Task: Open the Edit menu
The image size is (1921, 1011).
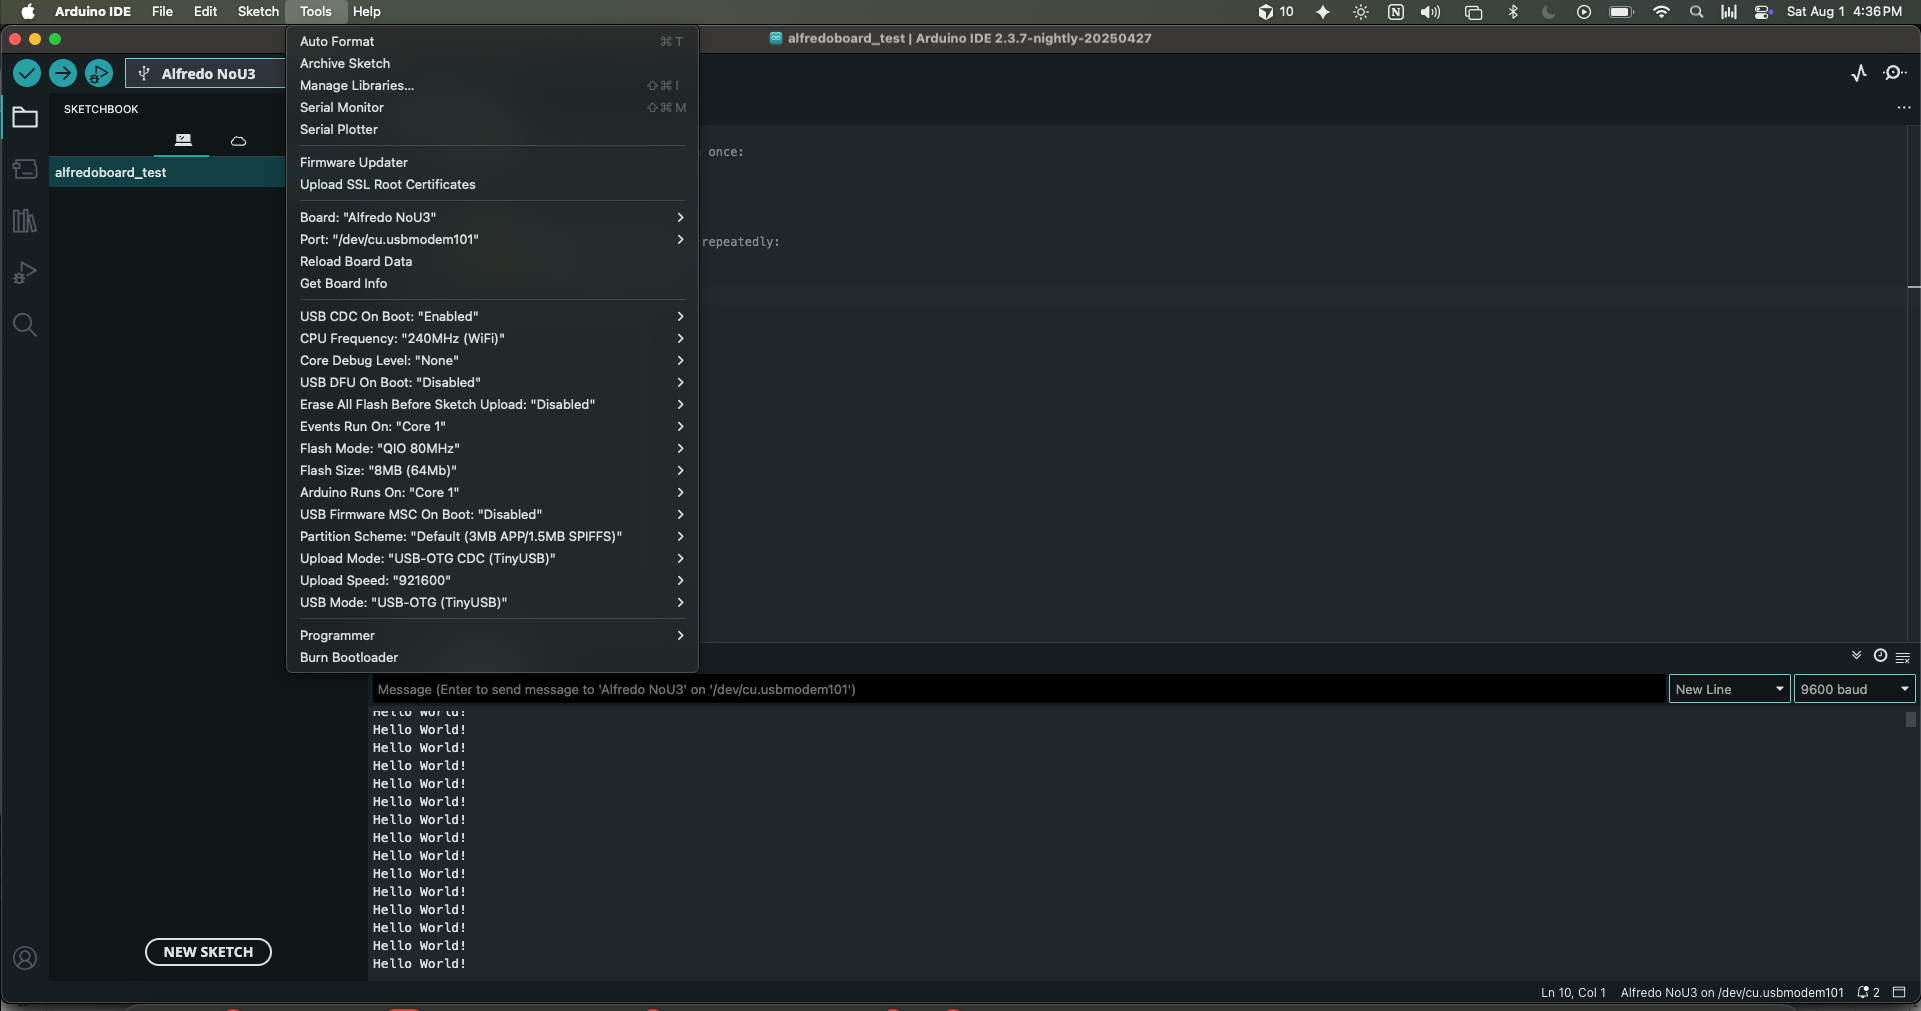Action: (x=205, y=12)
